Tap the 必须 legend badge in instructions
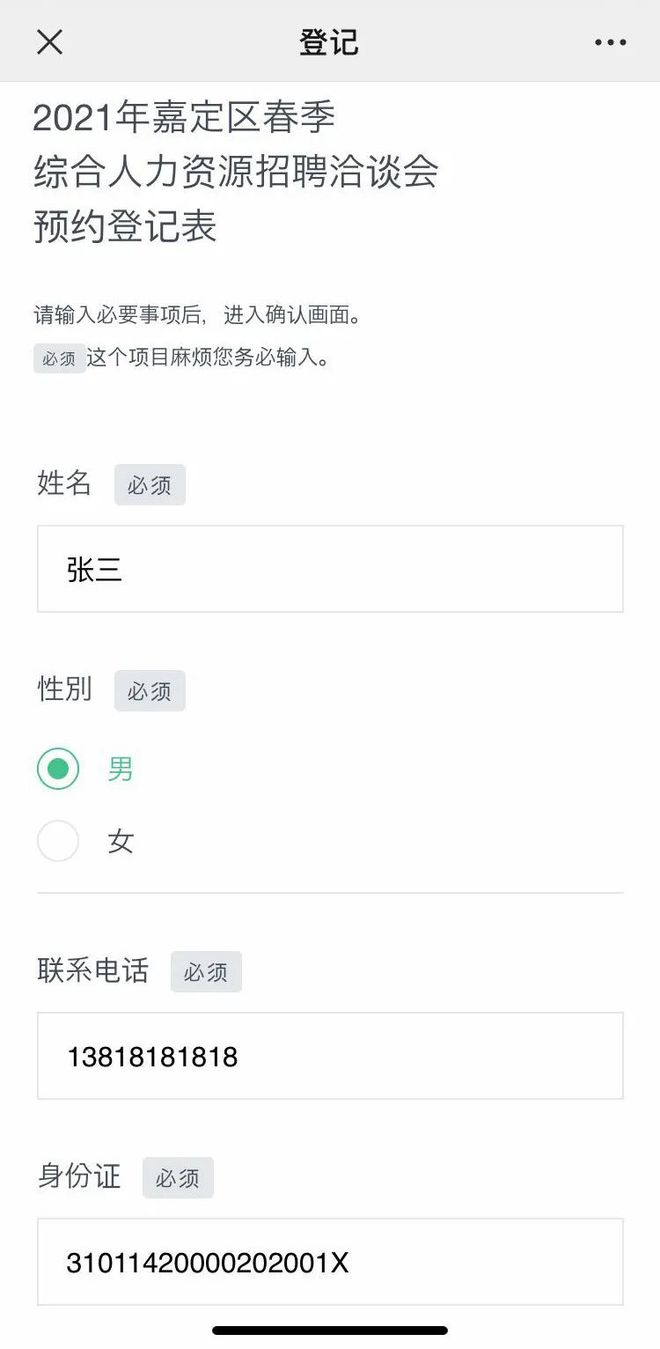 tap(59, 358)
